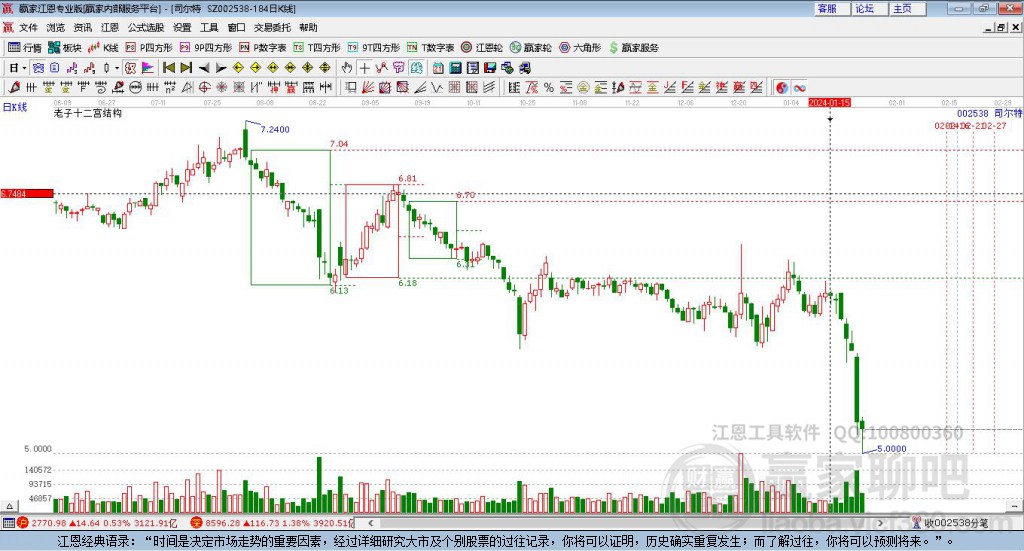Open the T数字表 tool
Screen dimensions: 1024x551
coord(430,48)
